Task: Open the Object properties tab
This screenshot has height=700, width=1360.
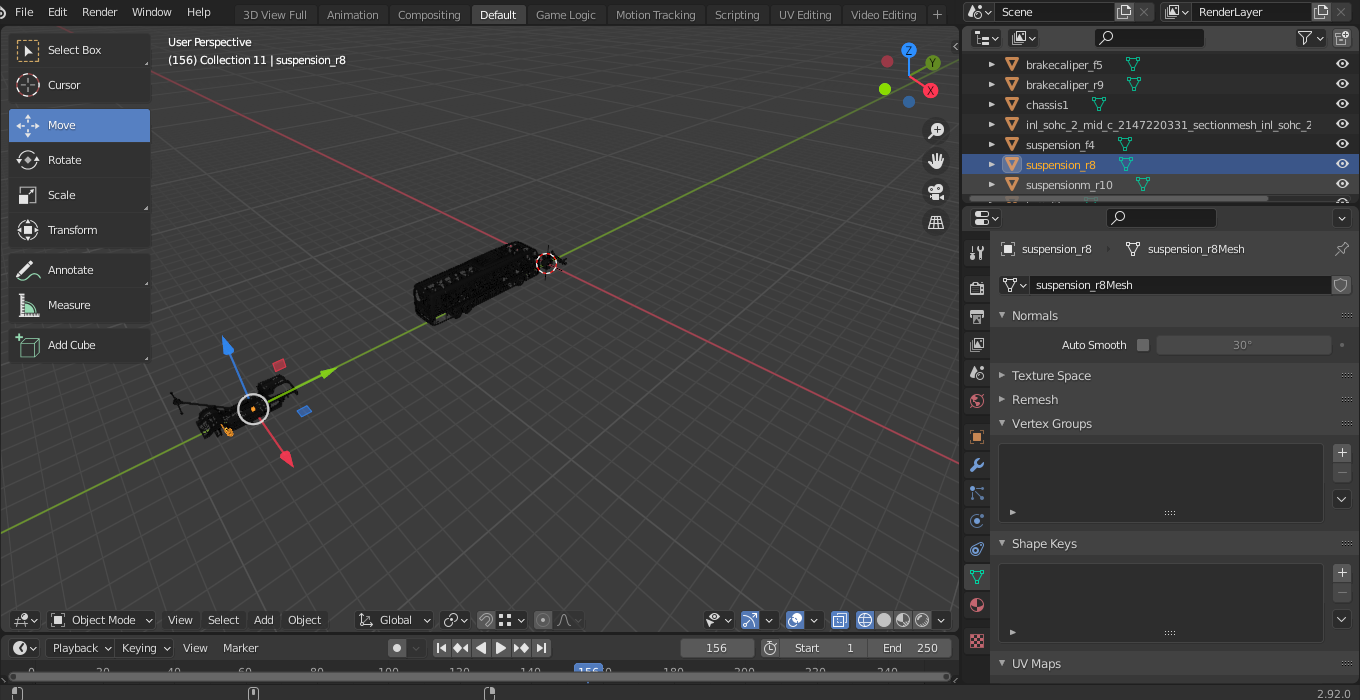Action: (977, 437)
